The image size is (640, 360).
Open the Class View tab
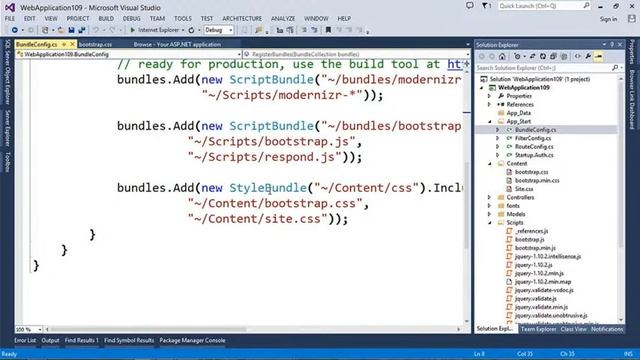pyautogui.click(x=573, y=329)
